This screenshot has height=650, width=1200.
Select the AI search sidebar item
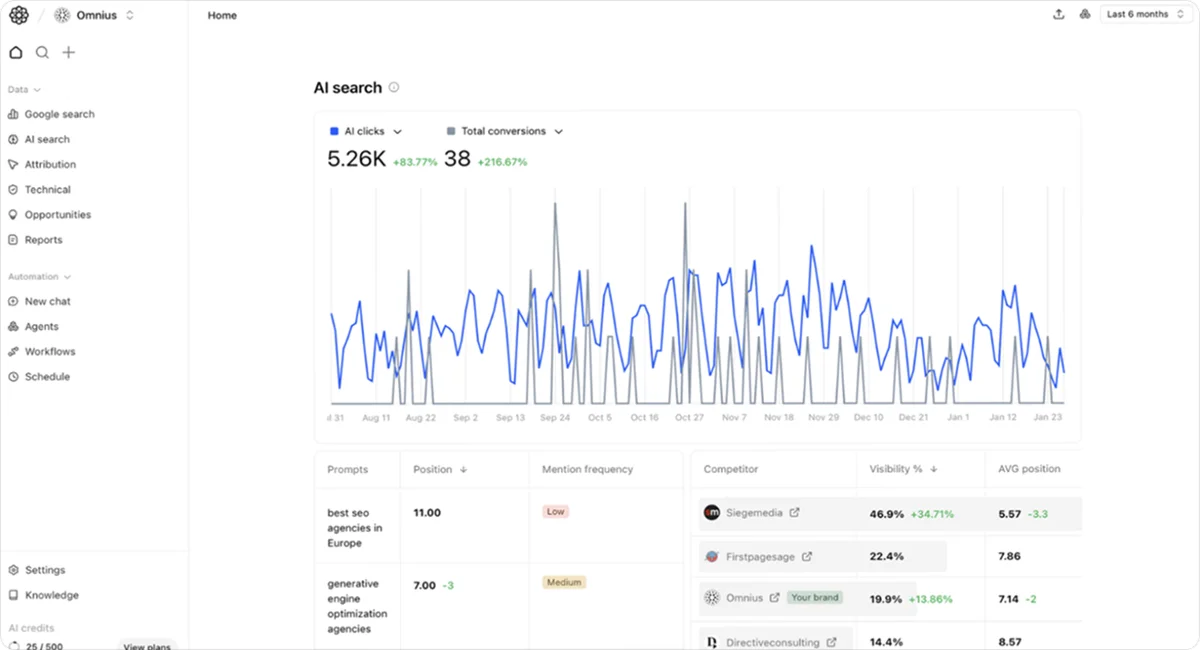tap(47, 139)
